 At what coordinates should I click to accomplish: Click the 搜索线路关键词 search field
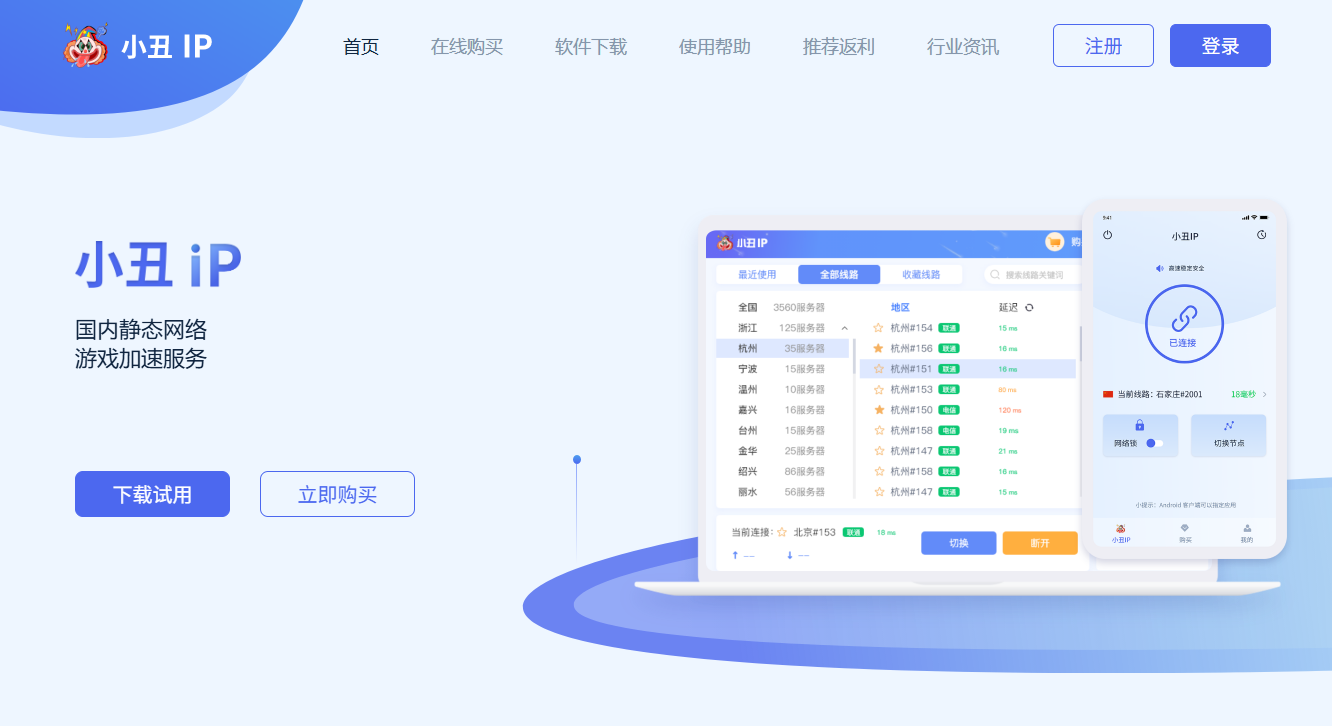pos(1032,275)
